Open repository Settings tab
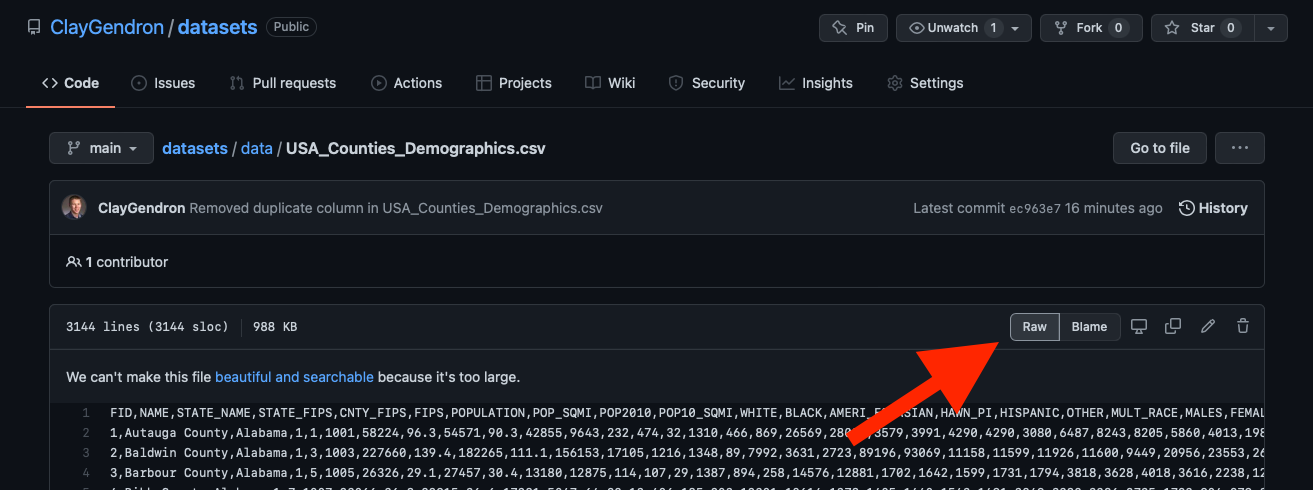The image size is (1313, 490). tap(925, 83)
